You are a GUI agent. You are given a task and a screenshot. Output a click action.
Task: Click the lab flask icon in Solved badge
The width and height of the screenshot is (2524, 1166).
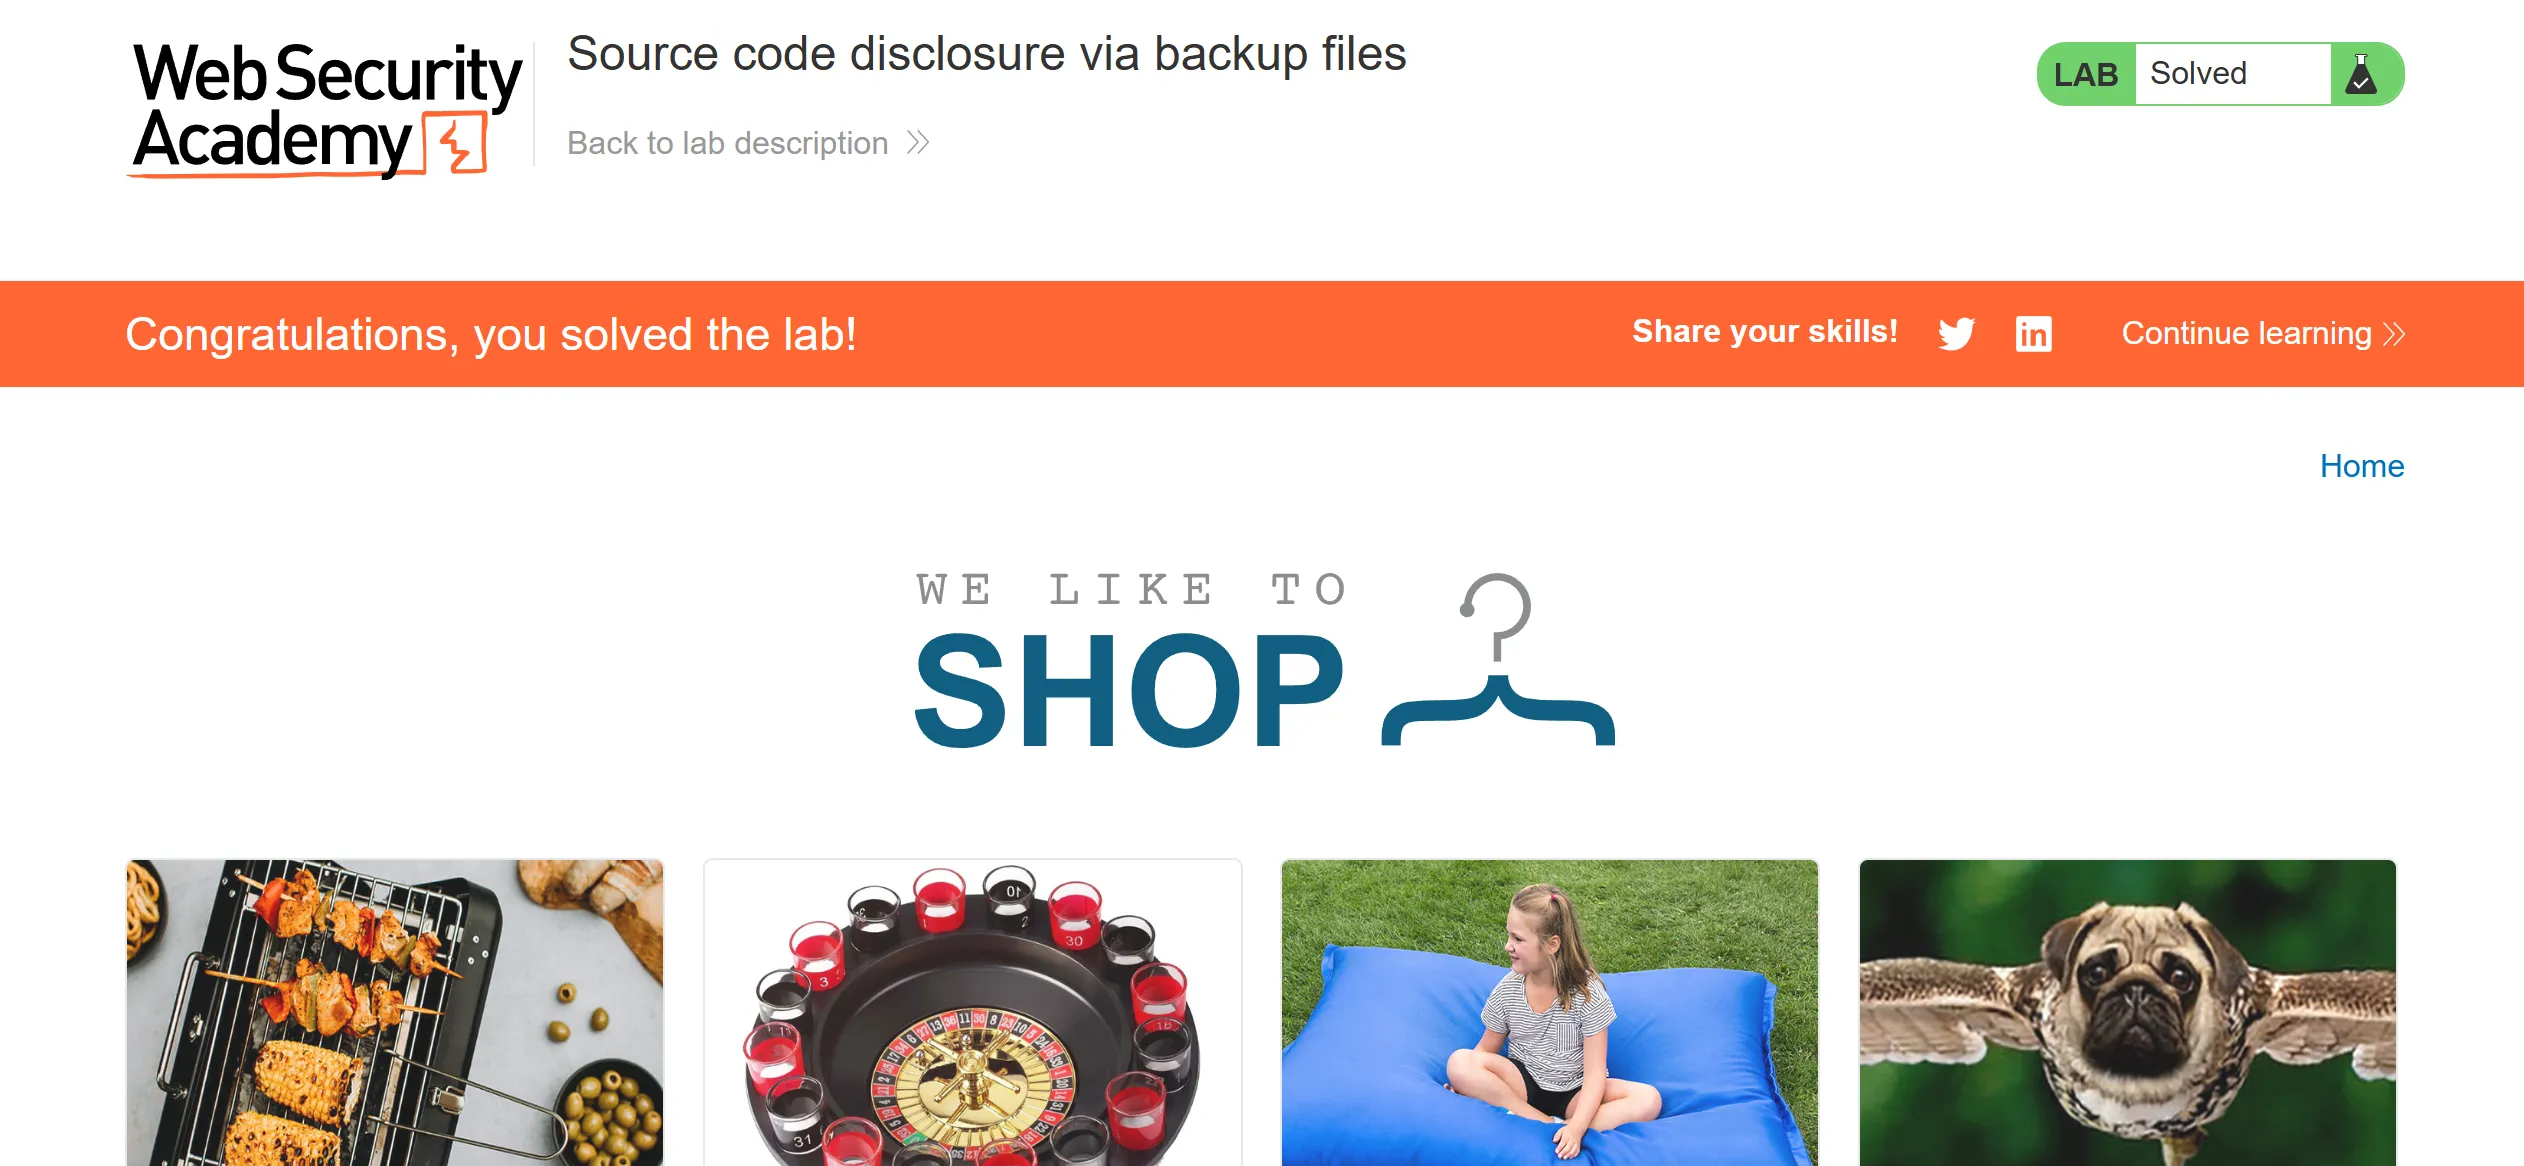(2361, 74)
